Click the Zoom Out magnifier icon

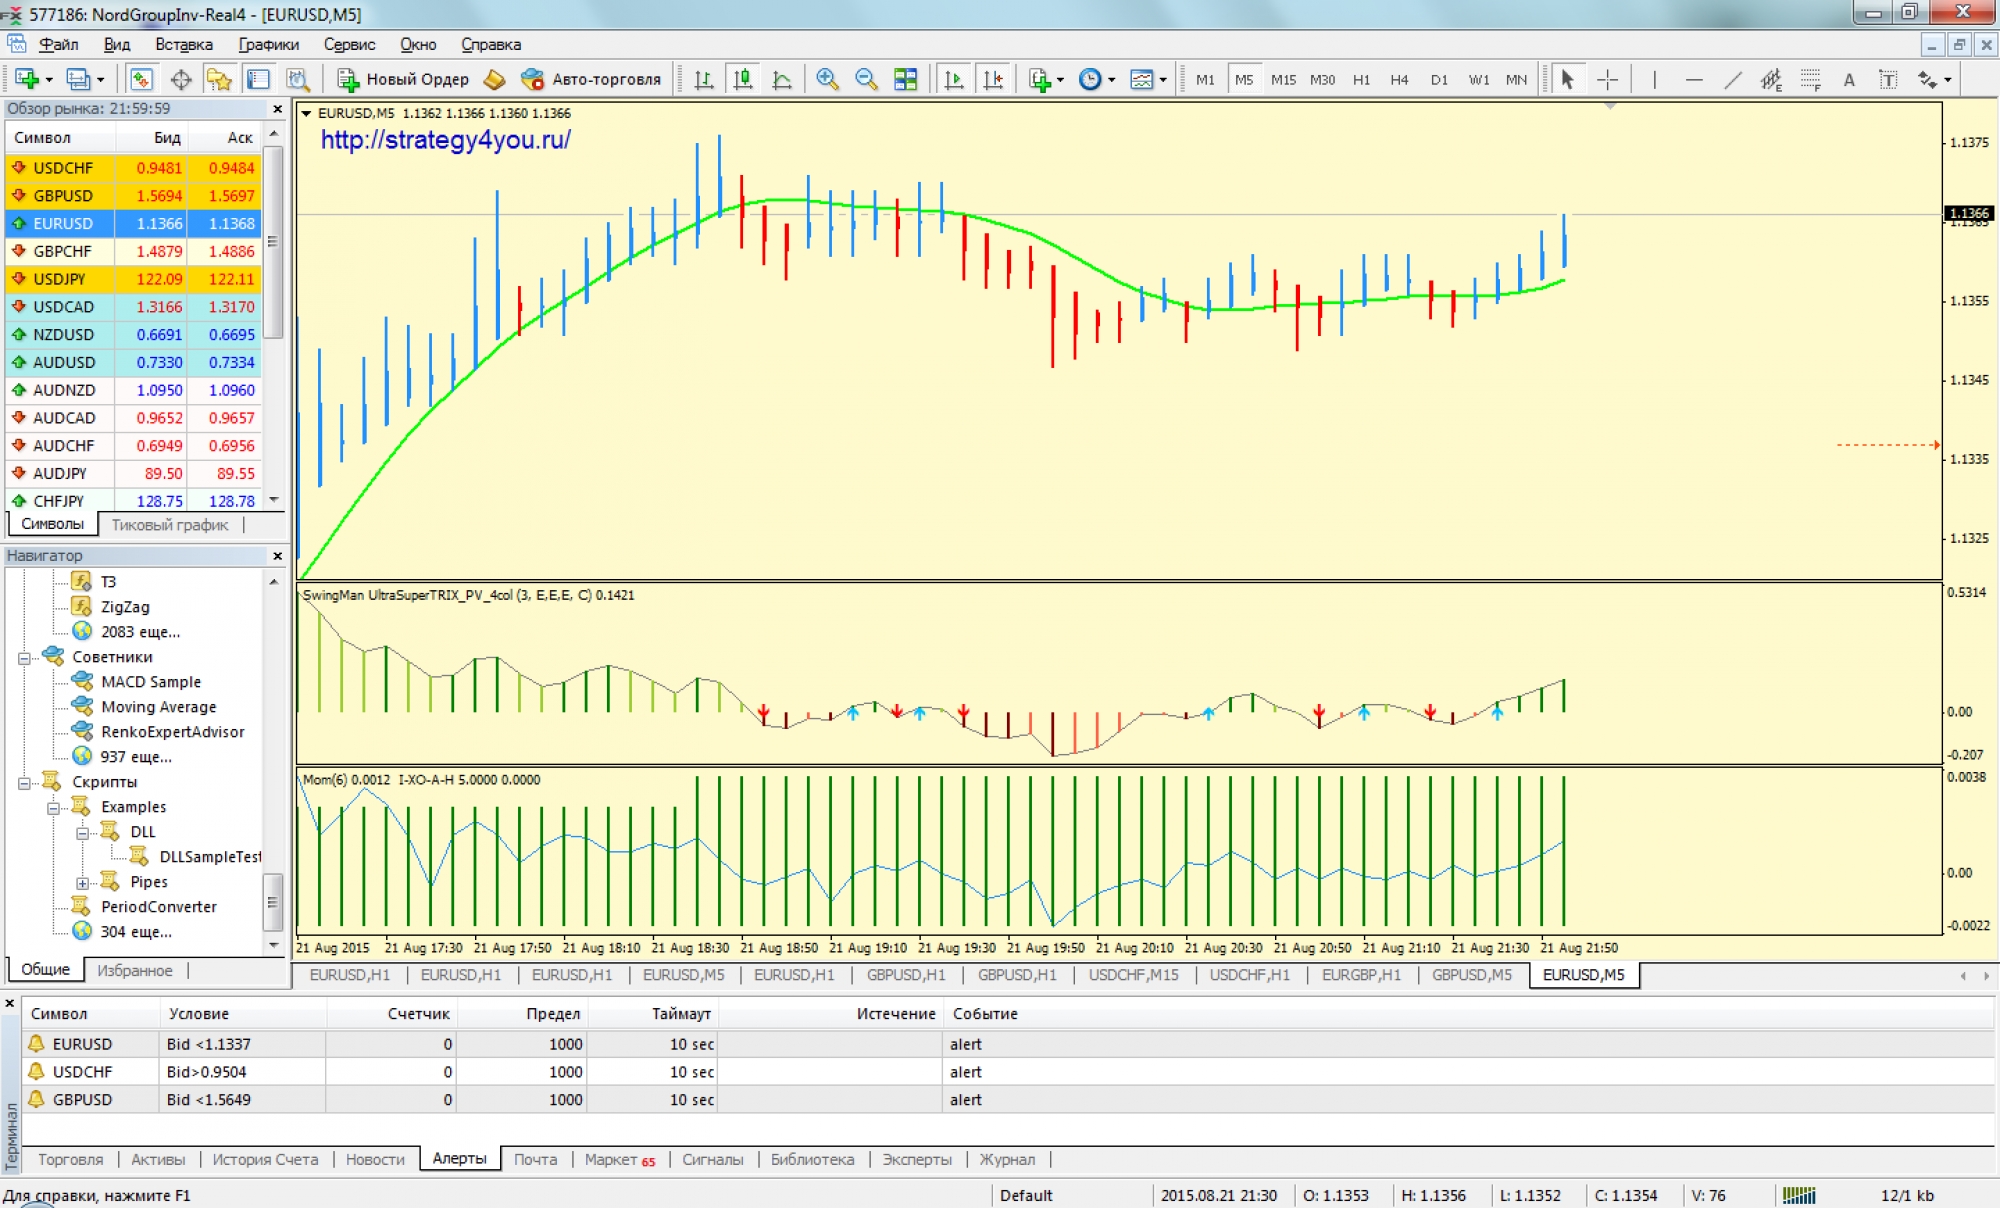coord(866,79)
